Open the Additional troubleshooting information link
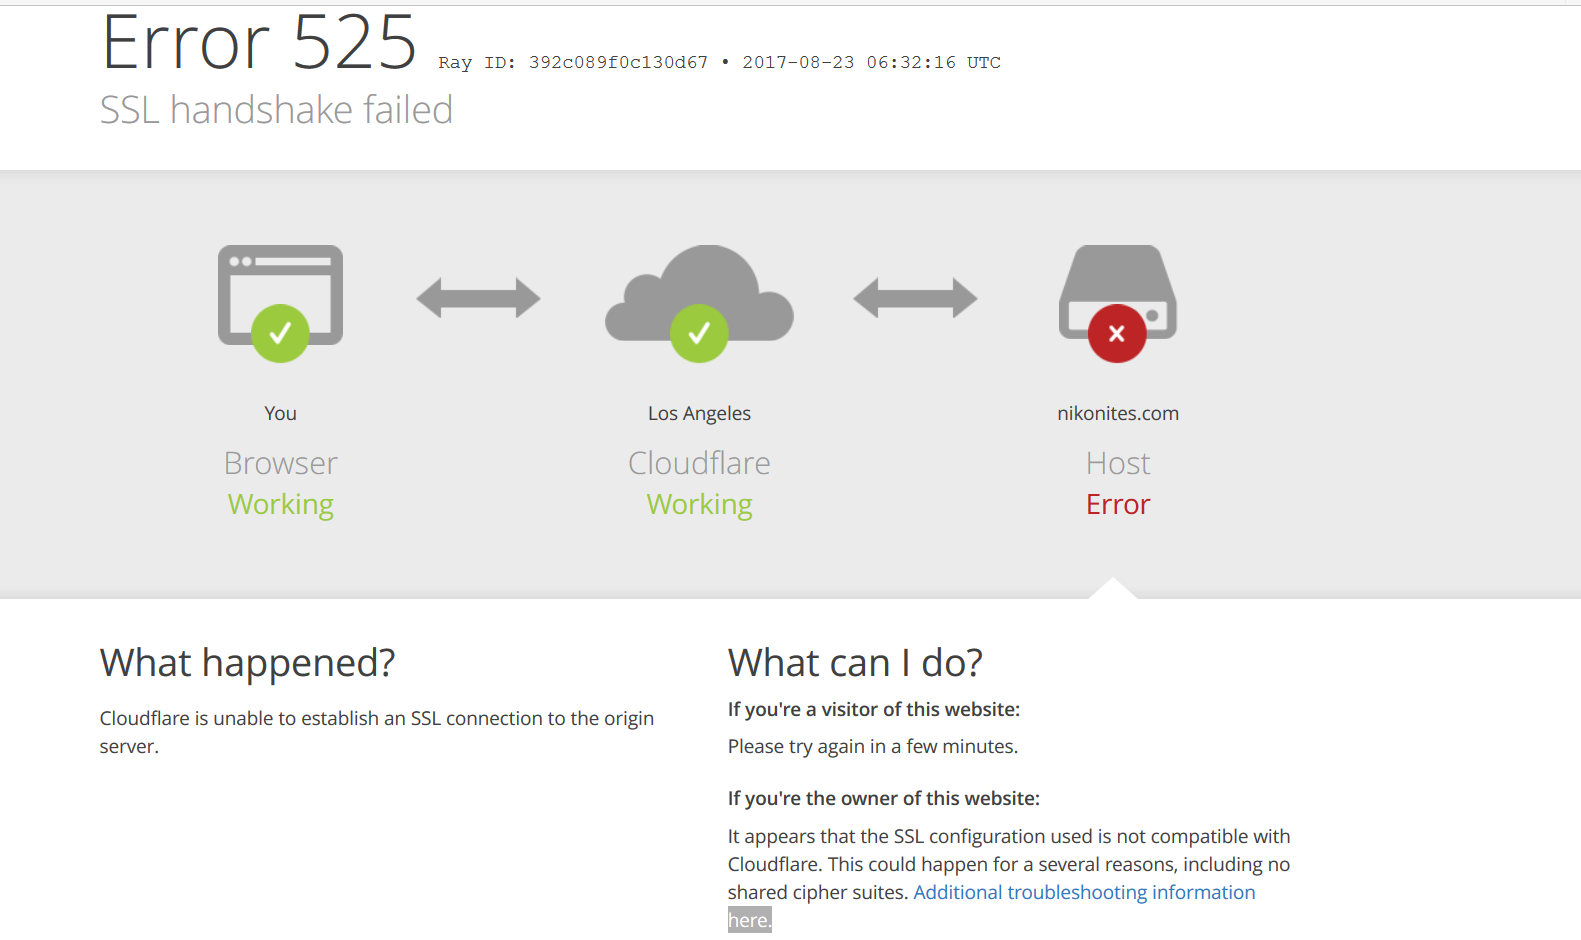 (x=1084, y=892)
